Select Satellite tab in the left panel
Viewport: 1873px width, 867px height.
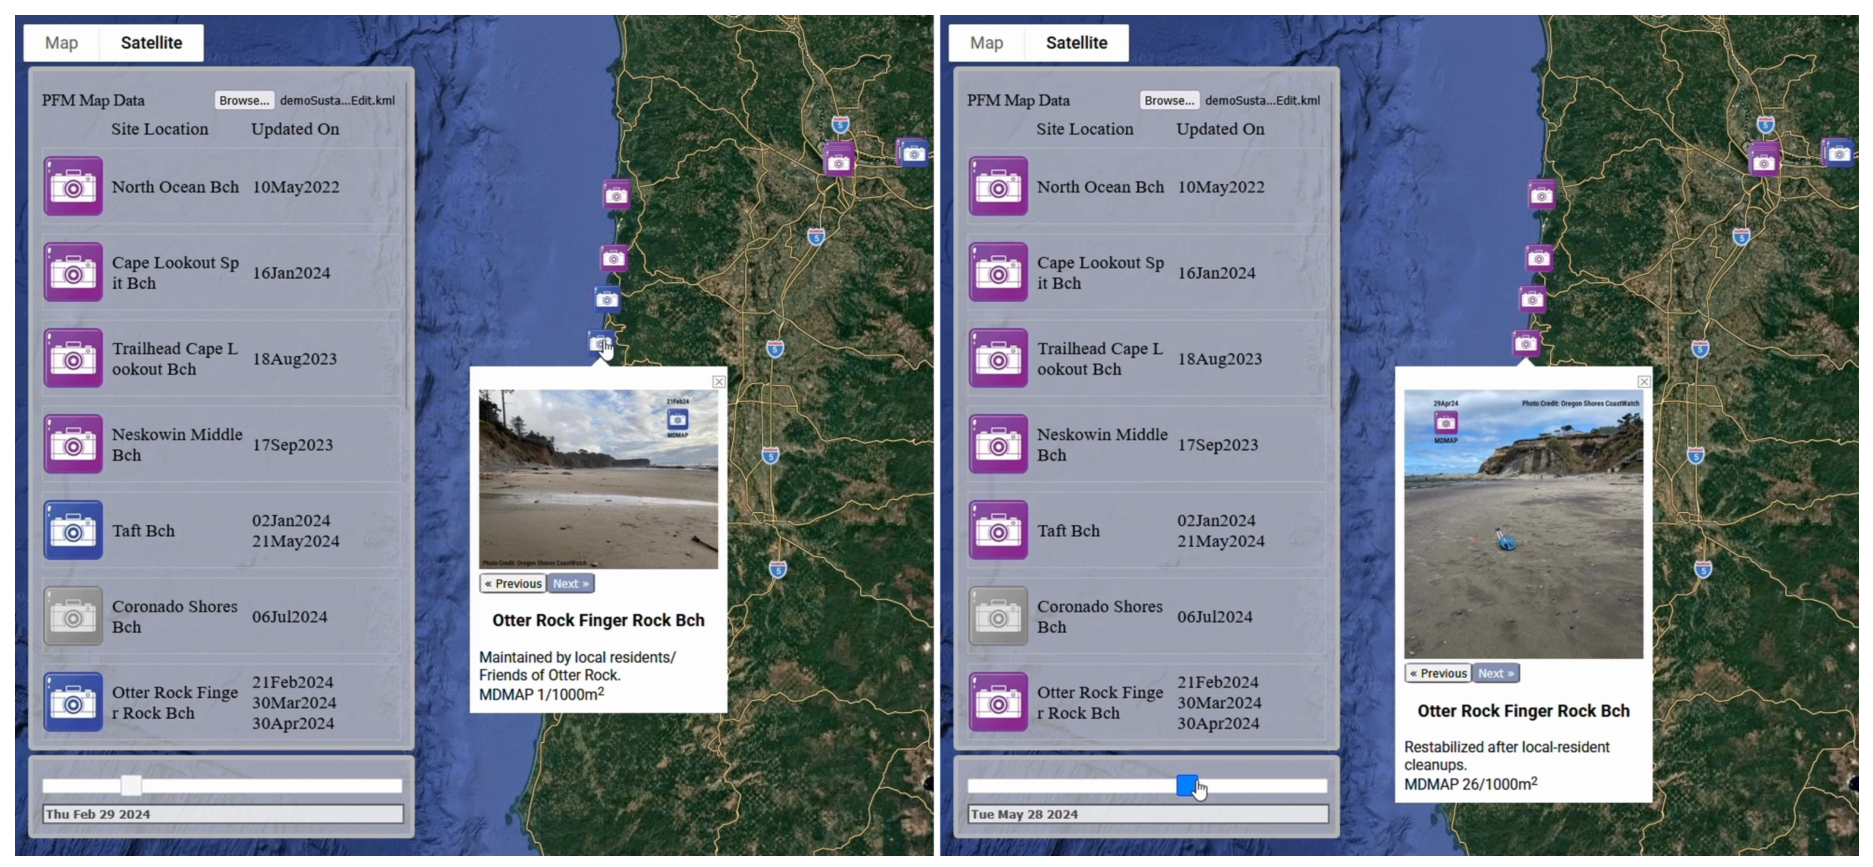pyautogui.click(x=152, y=43)
